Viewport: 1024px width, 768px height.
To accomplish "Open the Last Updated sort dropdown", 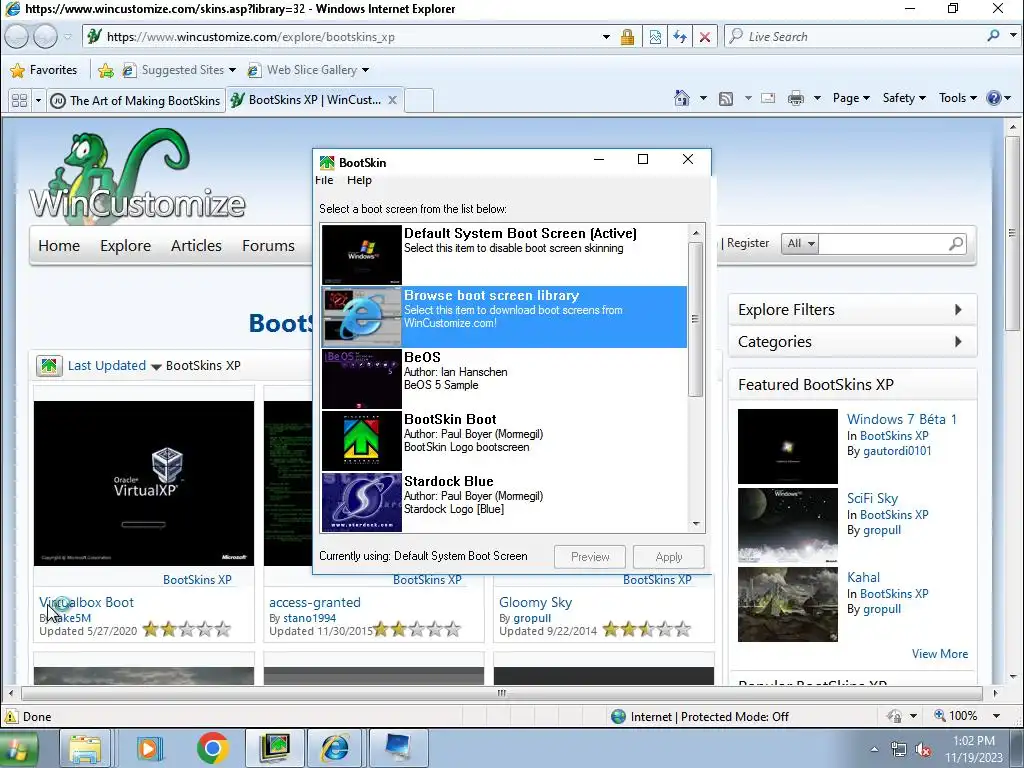I will point(156,366).
